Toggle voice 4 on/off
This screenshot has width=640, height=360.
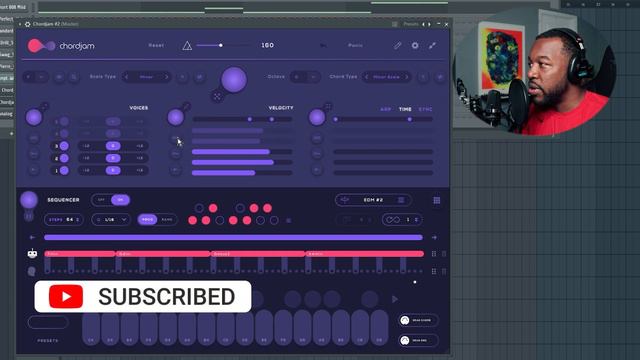tap(64, 133)
